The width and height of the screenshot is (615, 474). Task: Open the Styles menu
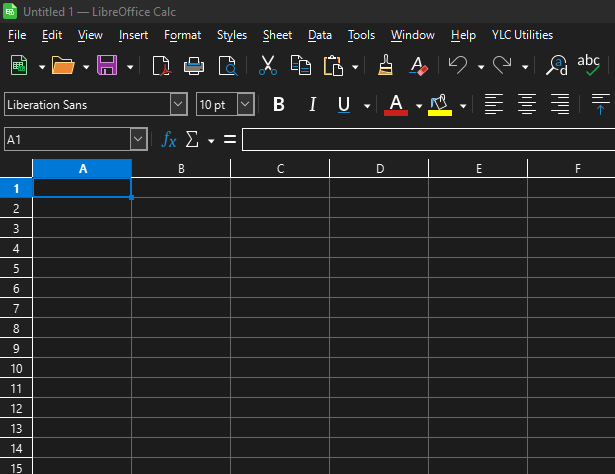232,35
